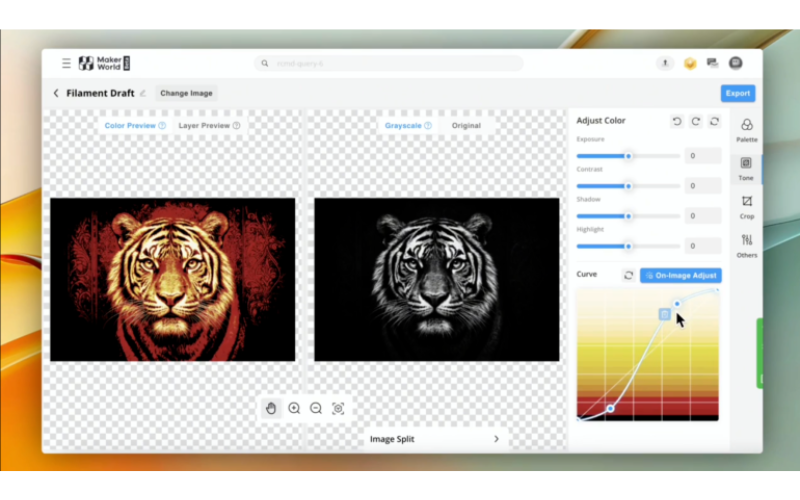Open the gold hexagon points icon
This screenshot has width=800, height=500.
coord(690,63)
